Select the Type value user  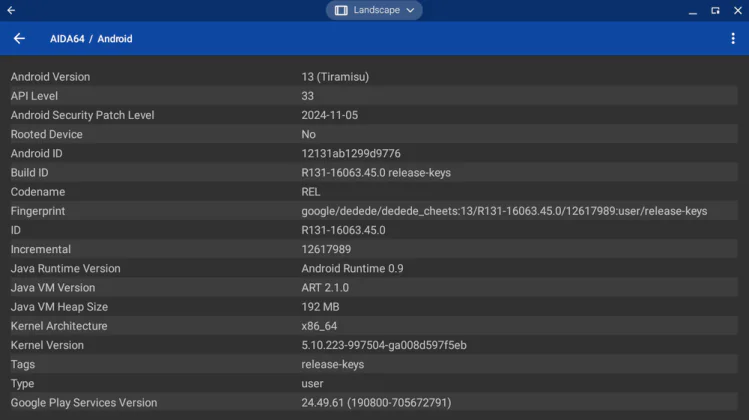coord(312,383)
